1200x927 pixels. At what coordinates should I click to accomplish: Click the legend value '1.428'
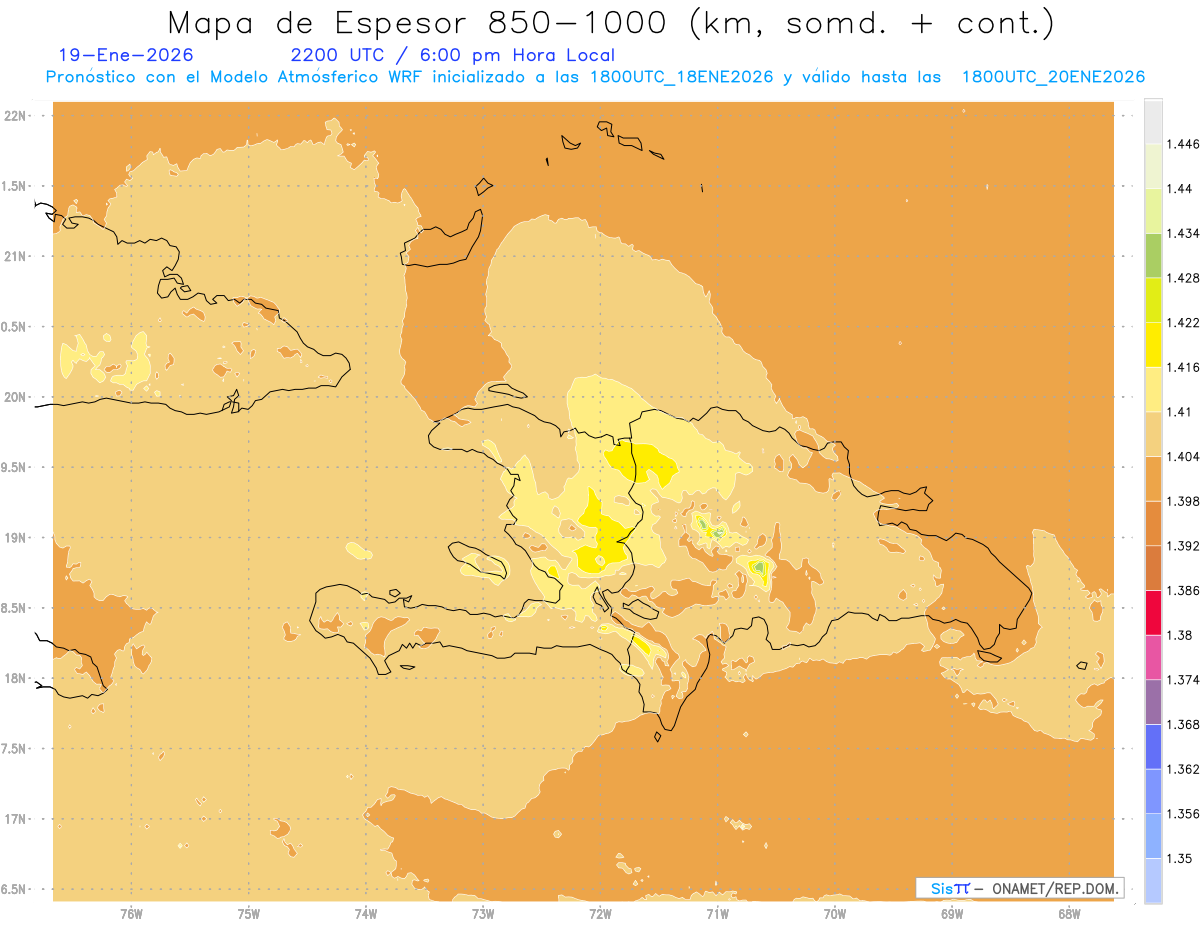click(1183, 278)
